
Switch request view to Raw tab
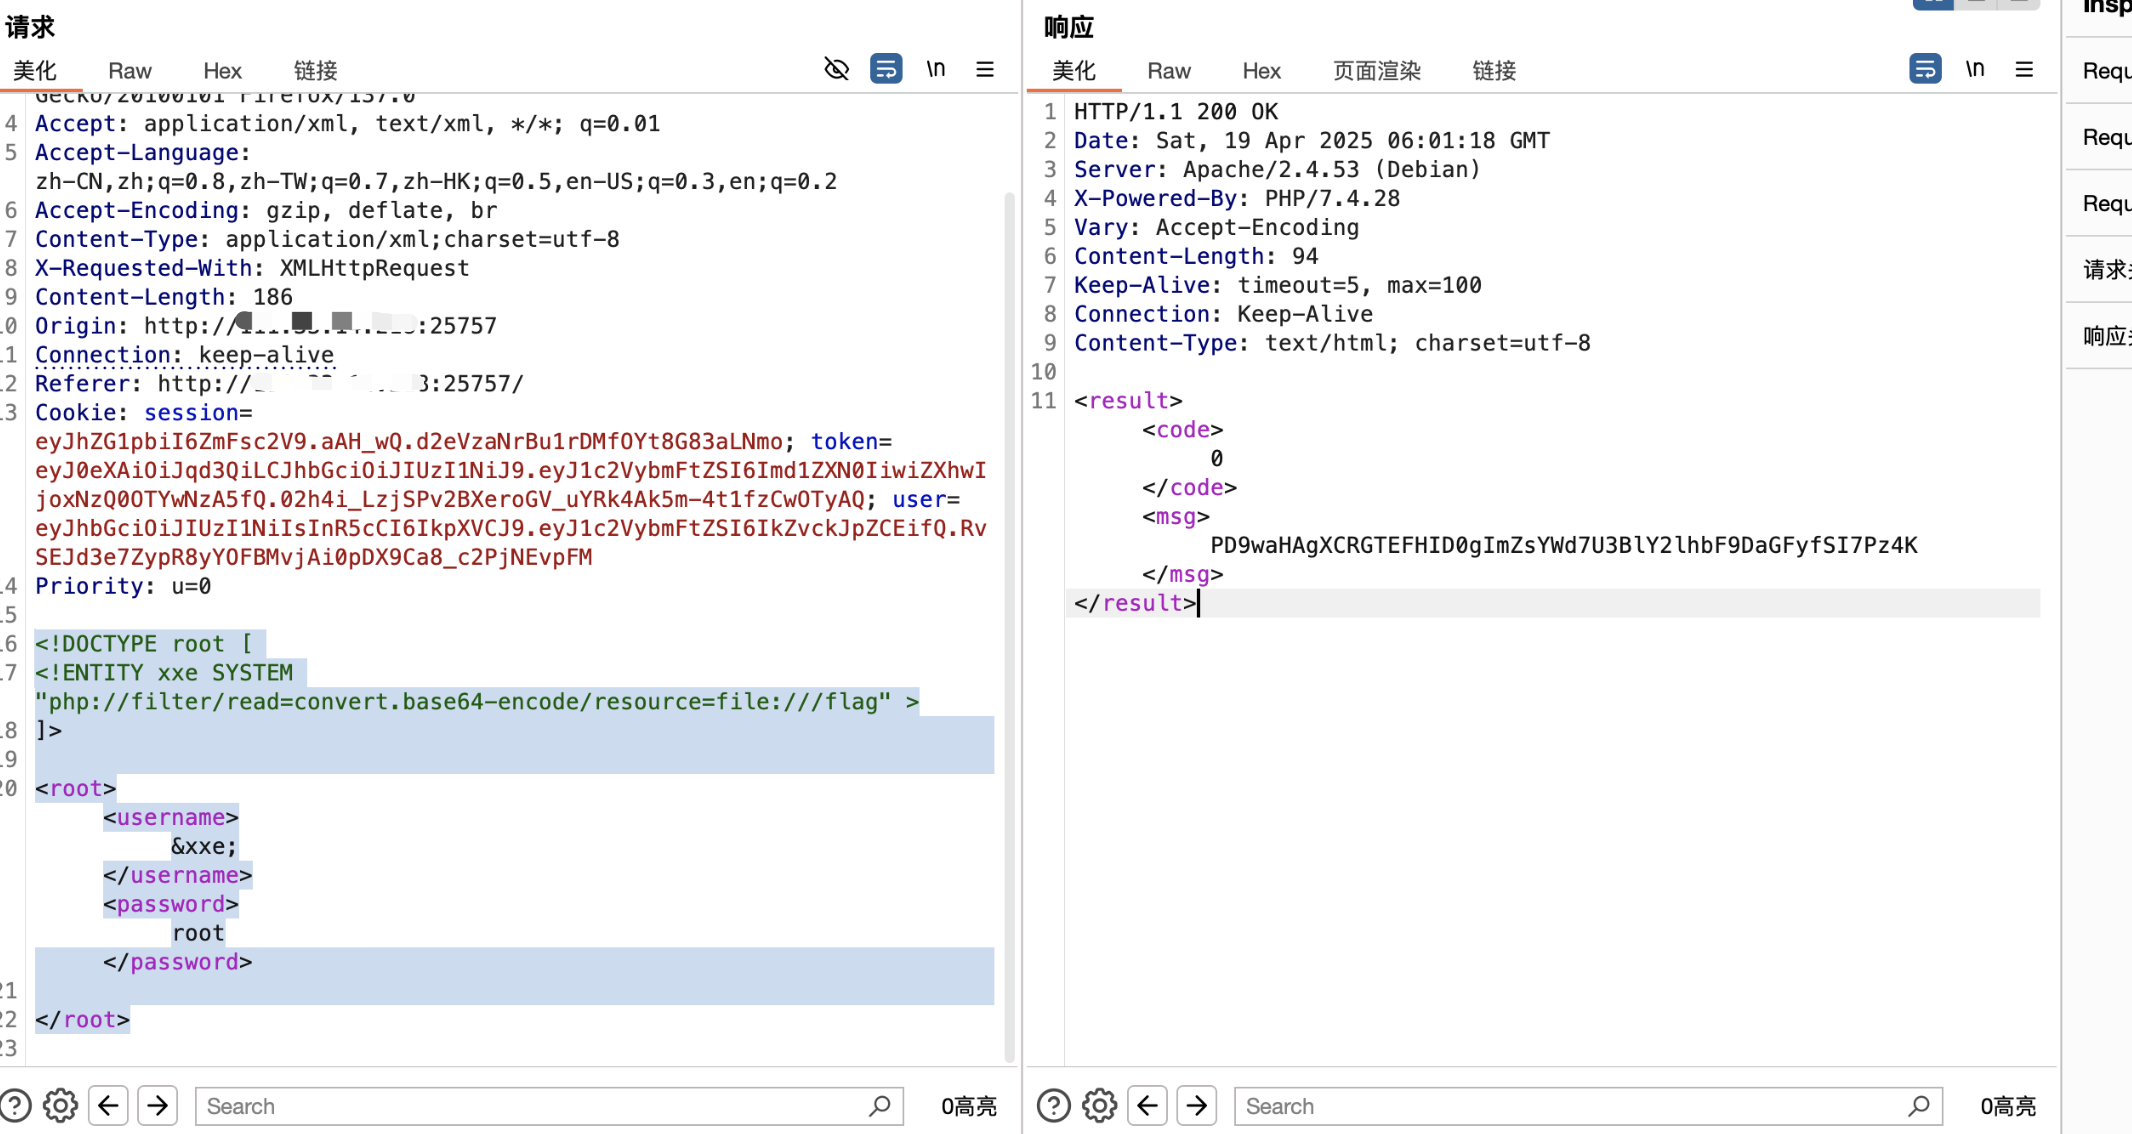(x=129, y=71)
